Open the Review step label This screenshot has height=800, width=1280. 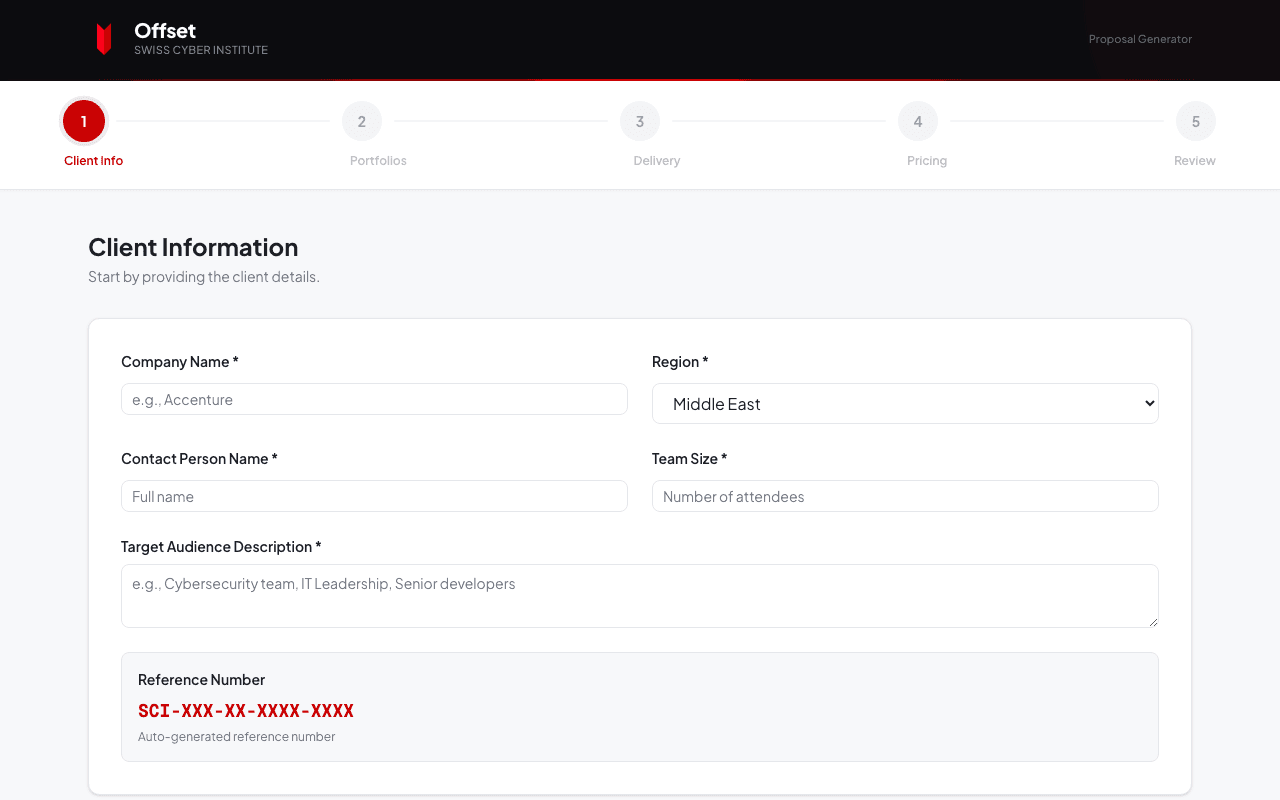(x=1195, y=161)
